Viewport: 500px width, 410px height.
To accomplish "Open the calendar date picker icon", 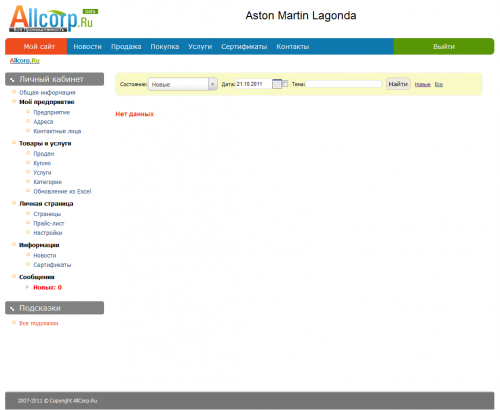I will (277, 84).
